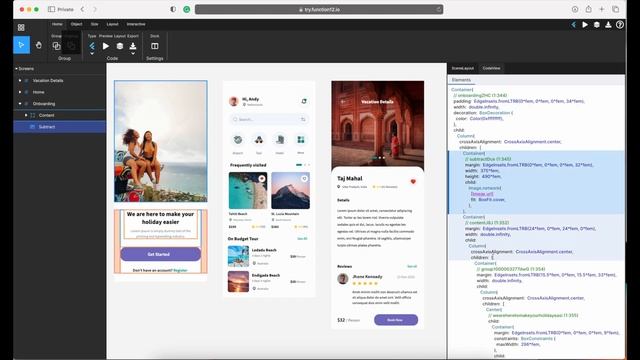
Task: Open the CodeView panel tab
Action: (x=491, y=68)
